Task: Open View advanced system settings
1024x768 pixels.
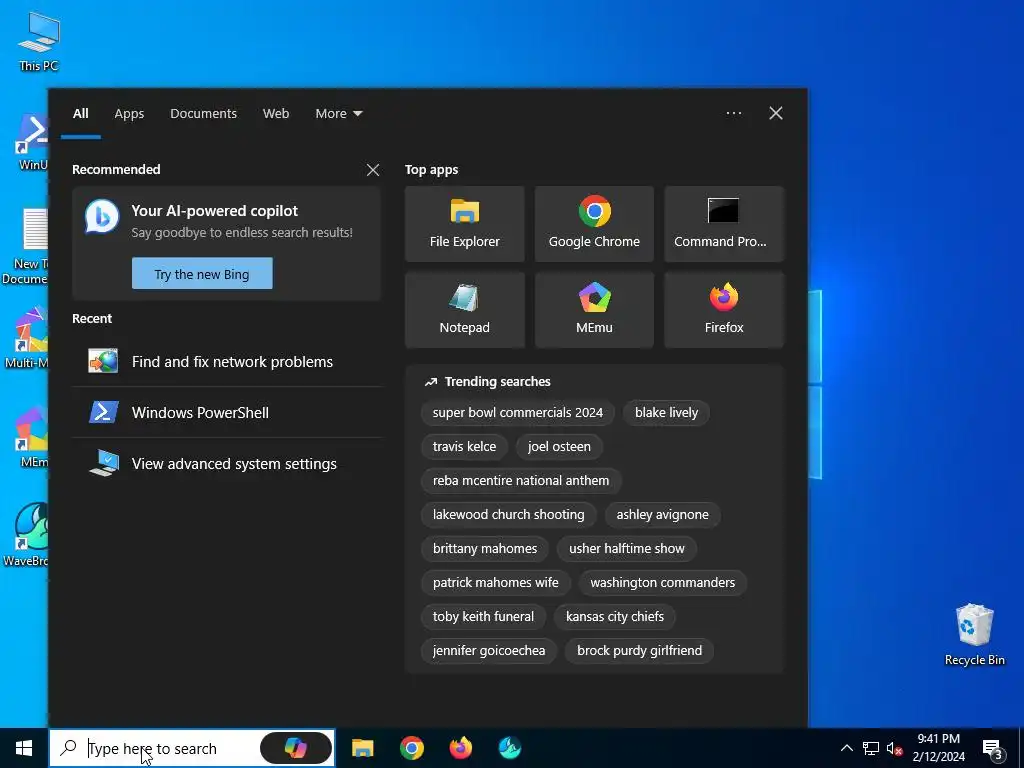Action: tap(227, 463)
